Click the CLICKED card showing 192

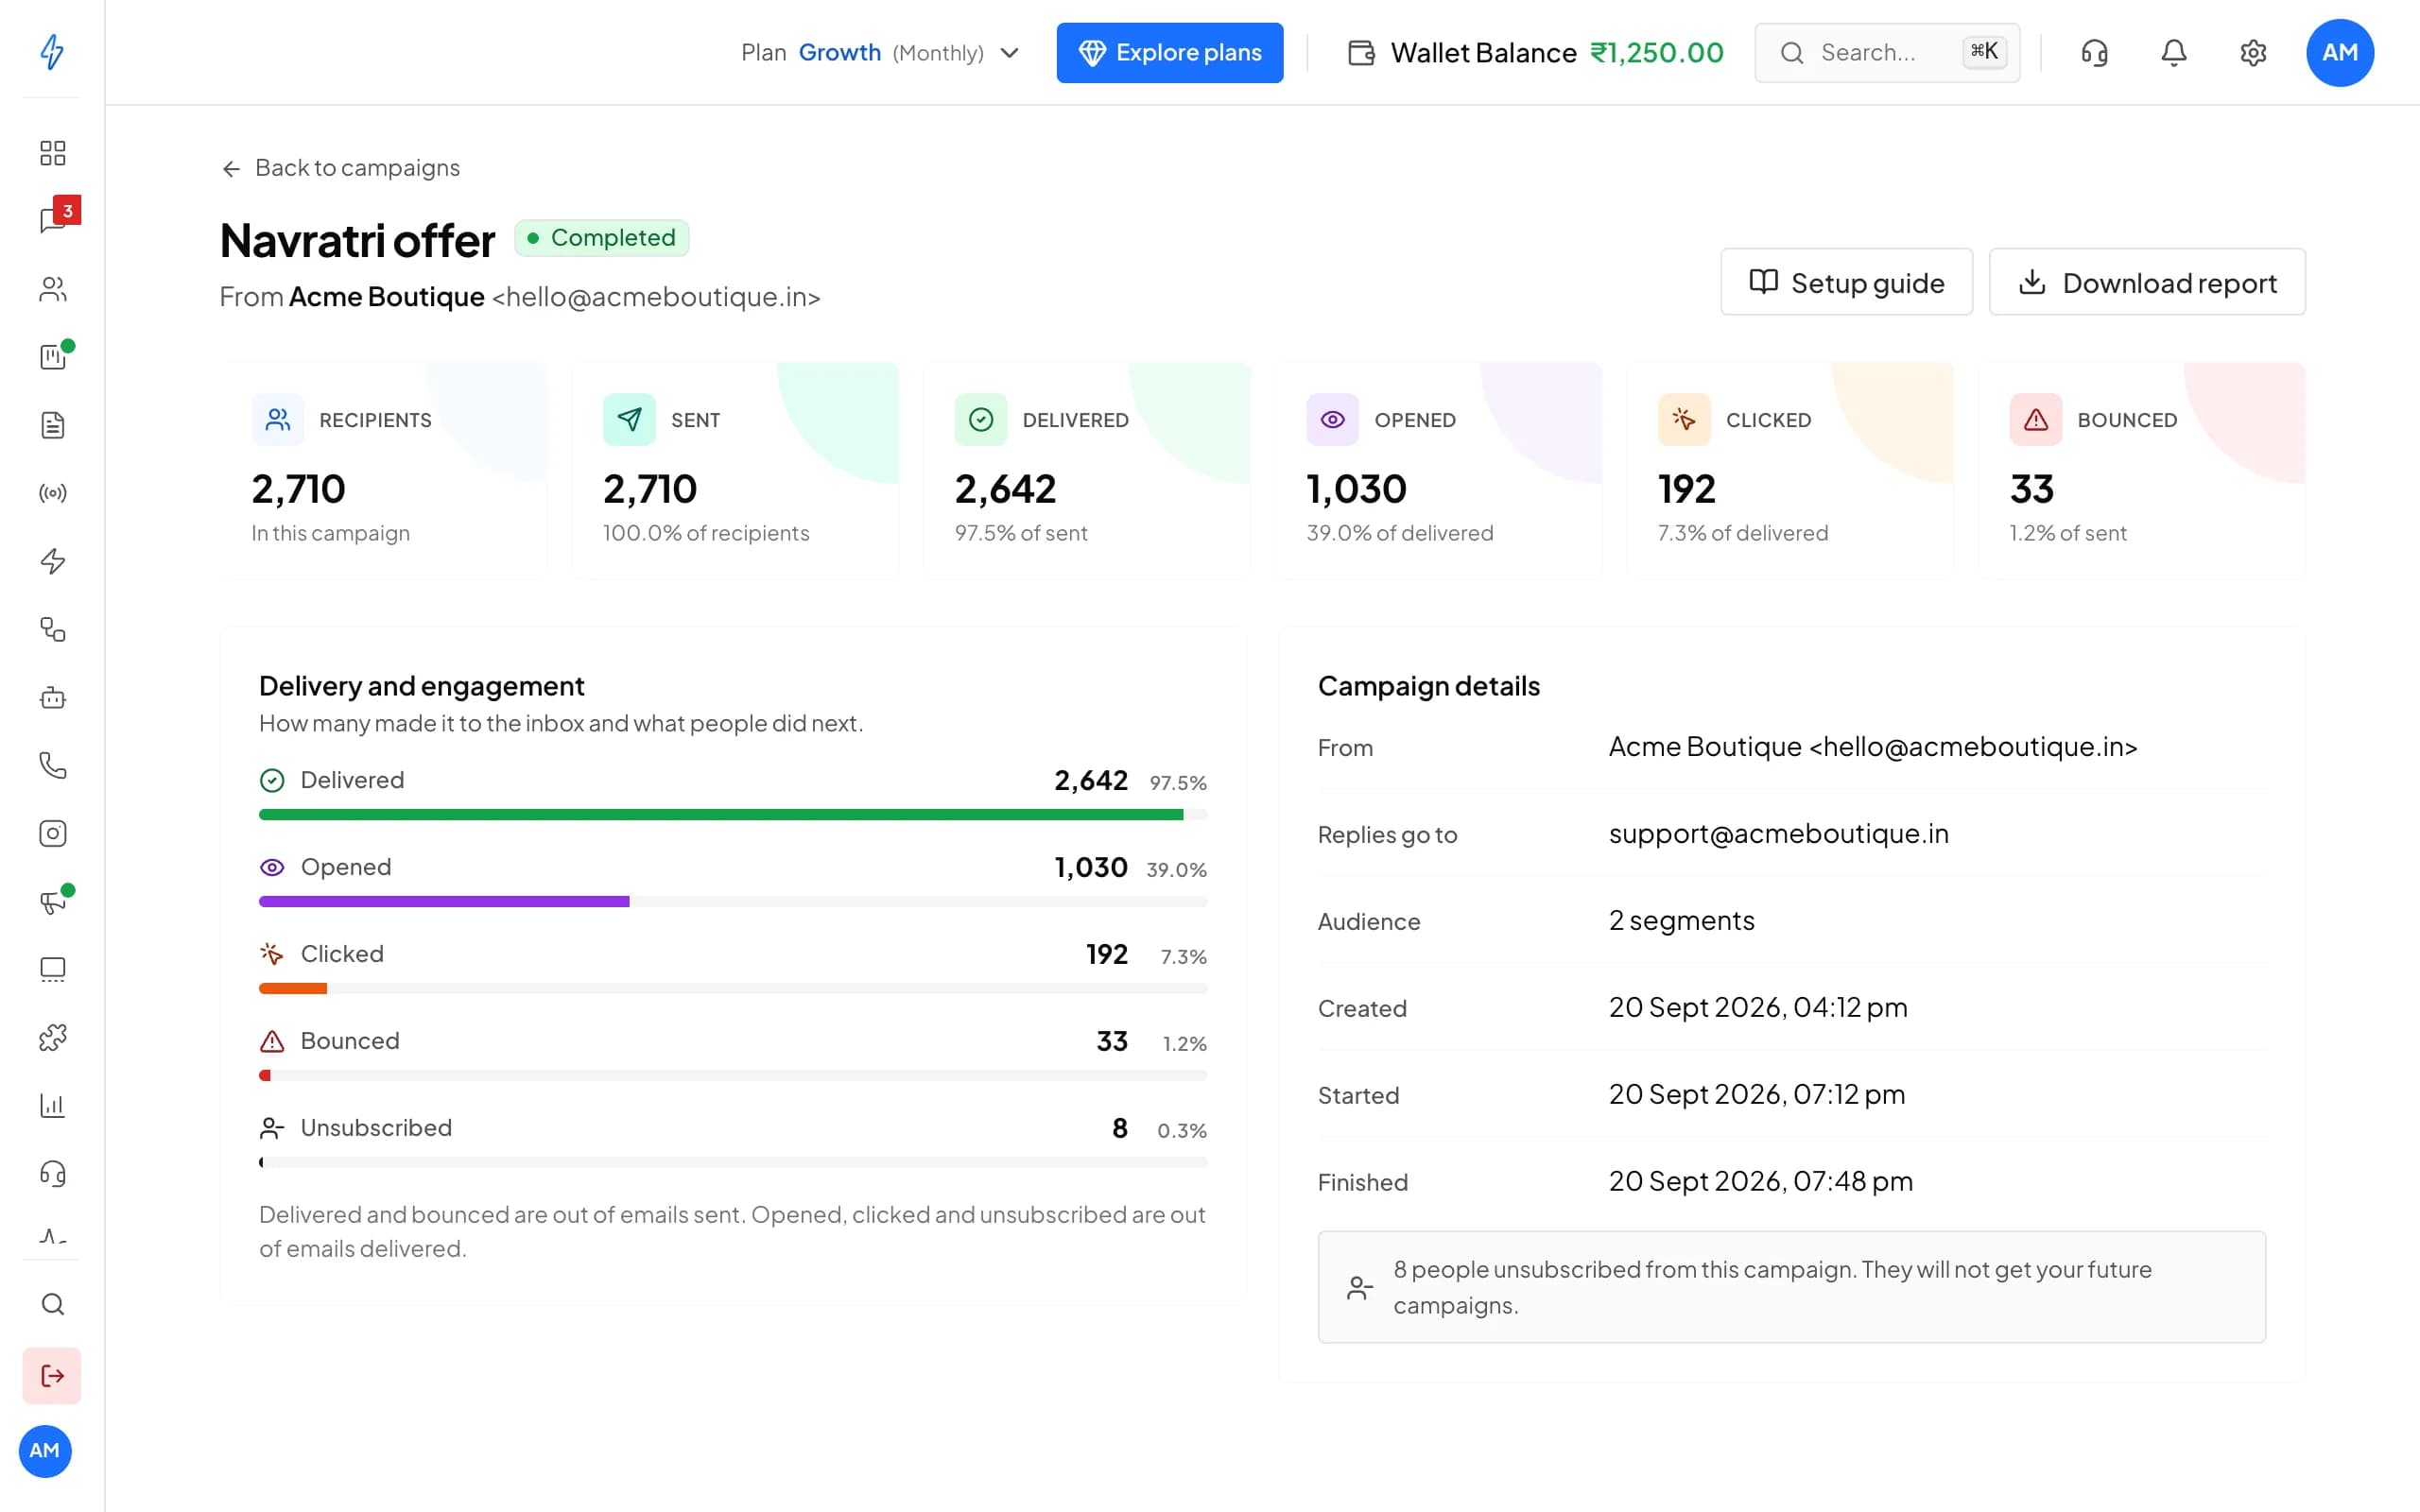click(1790, 470)
